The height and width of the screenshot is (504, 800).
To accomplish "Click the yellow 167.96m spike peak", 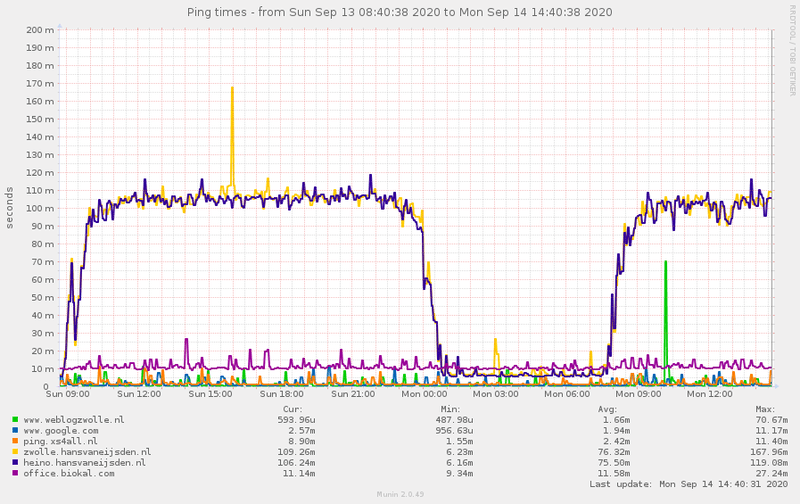I will click(232, 88).
